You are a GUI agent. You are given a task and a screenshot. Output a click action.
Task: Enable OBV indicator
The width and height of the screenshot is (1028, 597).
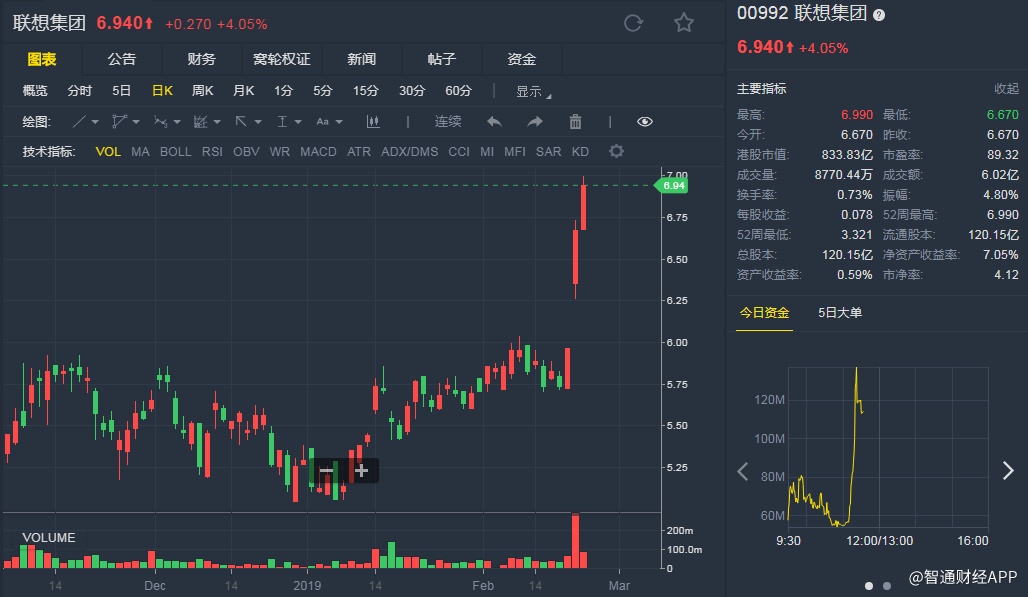[x=247, y=151]
